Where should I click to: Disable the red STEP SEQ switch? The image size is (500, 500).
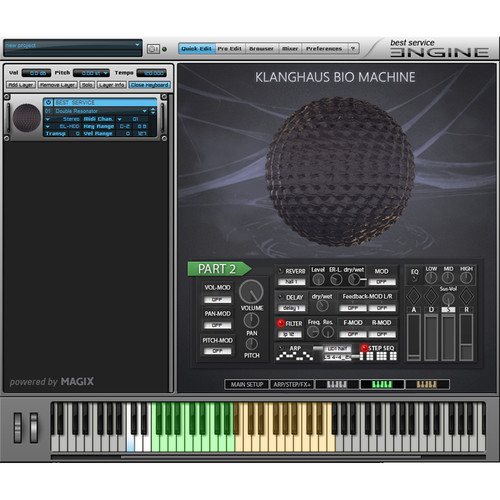364,348
